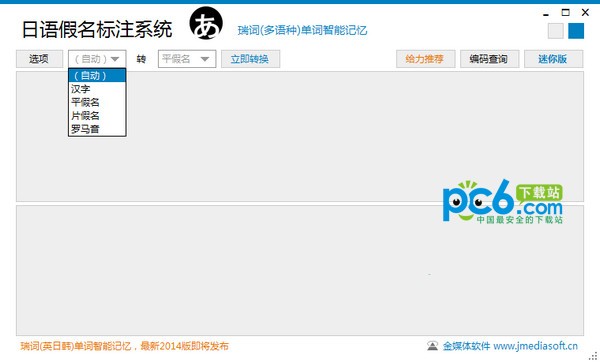The height and width of the screenshot is (363, 600).
Task: Pick the light gray theme swatch
Action: pos(556,31)
